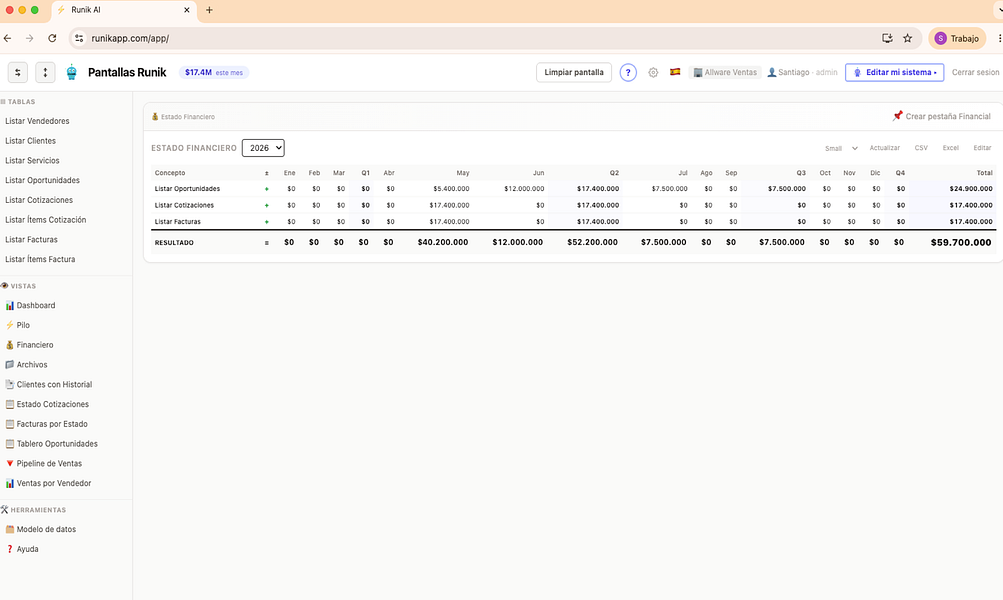Click the Runik robot logo icon

coord(72,72)
